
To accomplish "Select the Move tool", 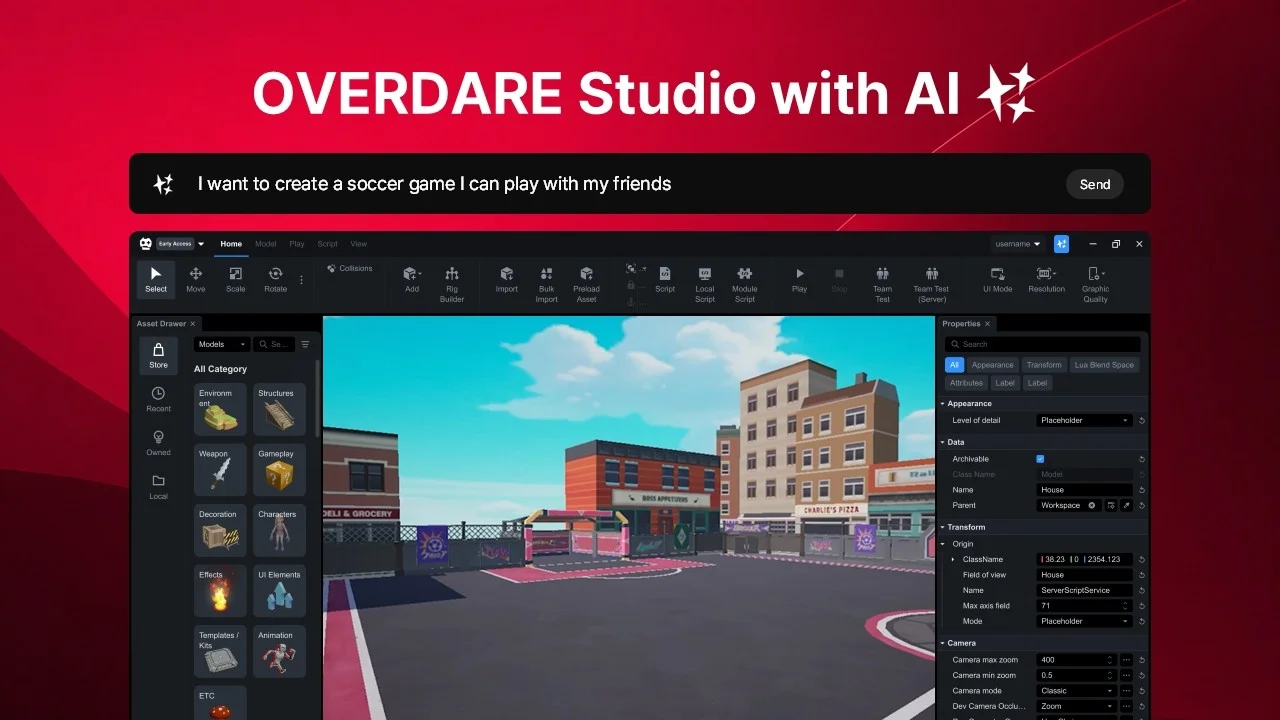I will coord(196,279).
